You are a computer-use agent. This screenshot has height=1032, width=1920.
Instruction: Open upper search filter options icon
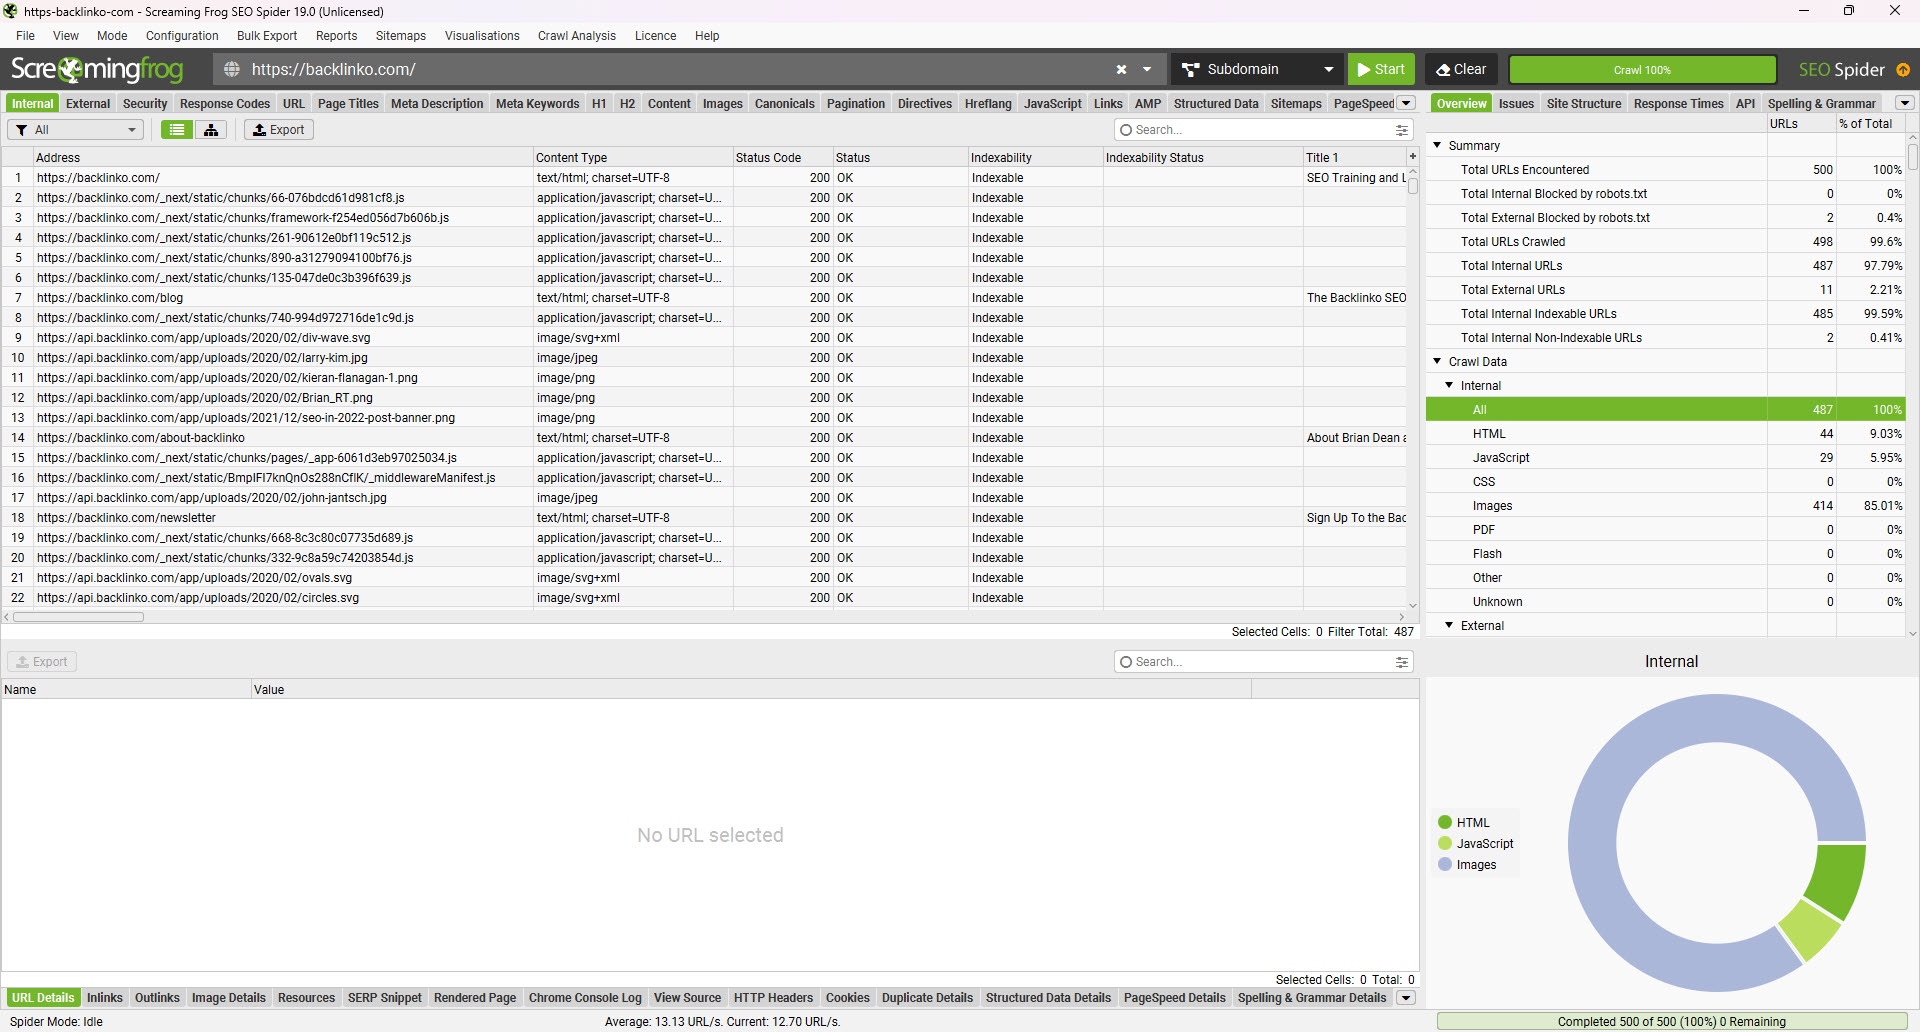tap(1402, 130)
